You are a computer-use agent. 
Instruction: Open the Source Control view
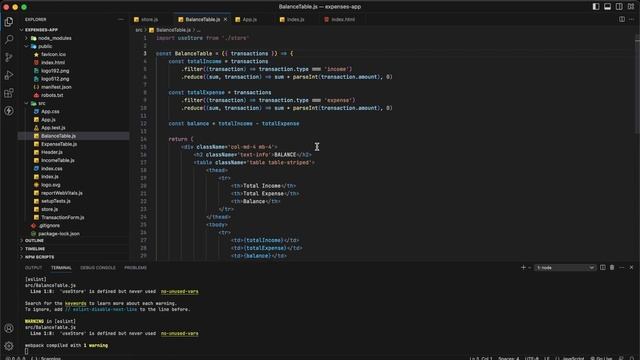click(9, 57)
